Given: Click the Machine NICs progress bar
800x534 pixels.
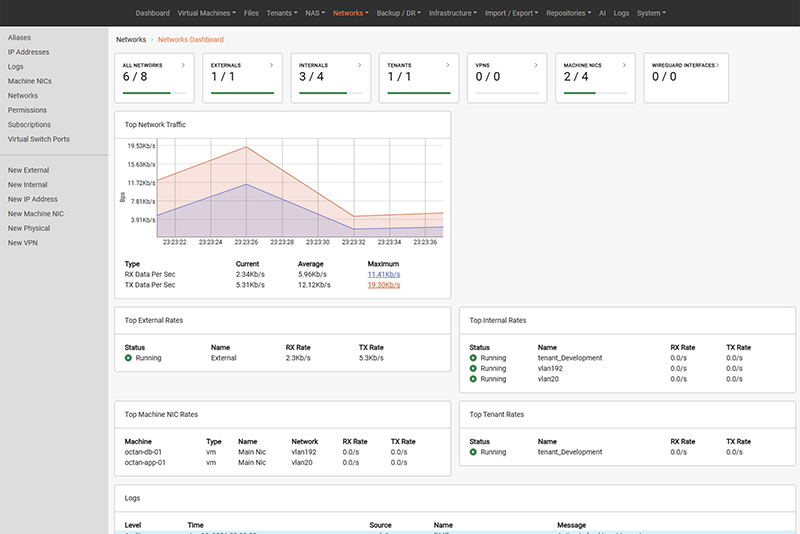Looking at the screenshot, I should click(x=595, y=93).
